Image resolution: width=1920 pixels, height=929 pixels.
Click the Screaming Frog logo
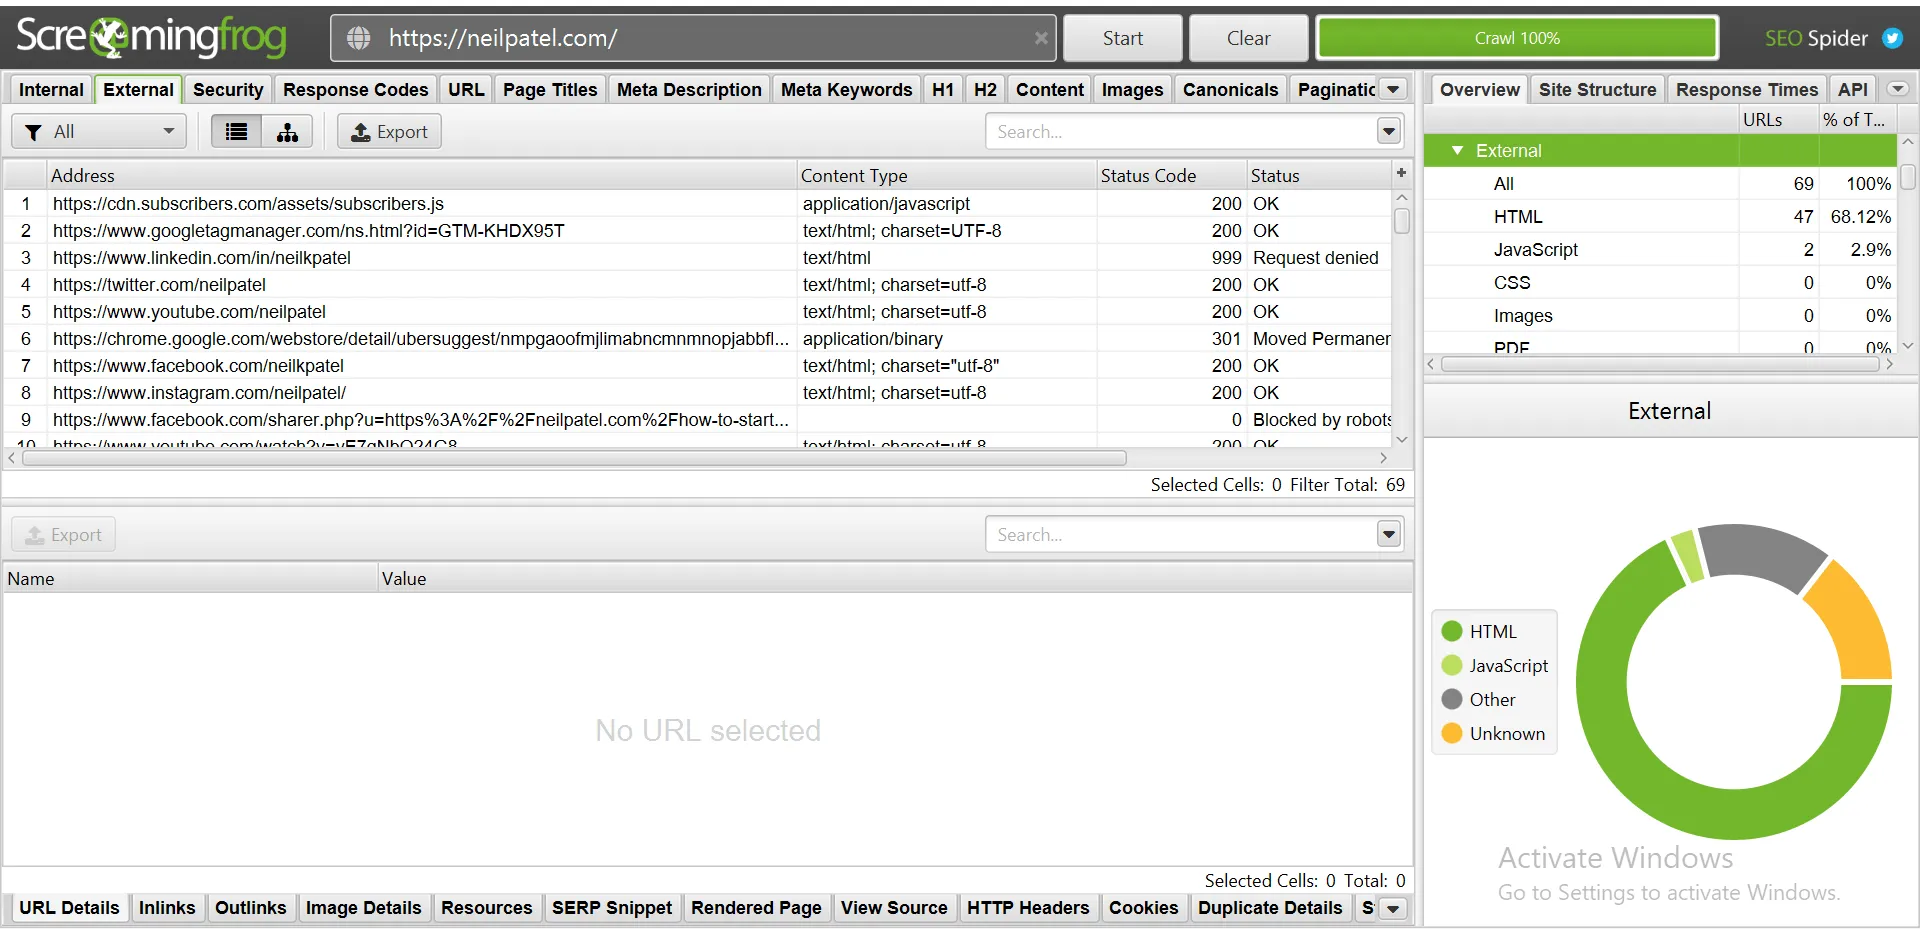pyautogui.click(x=151, y=38)
